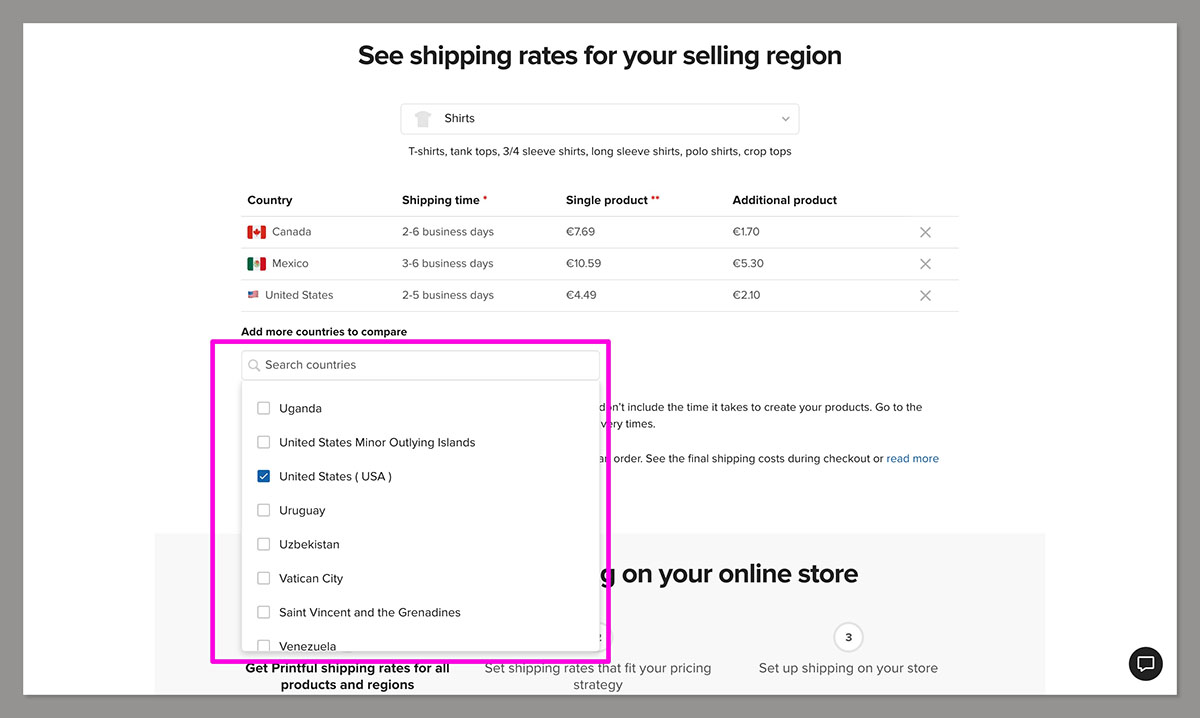The image size is (1200, 718).
Task: Click the Mexico flag icon
Action: (255, 263)
